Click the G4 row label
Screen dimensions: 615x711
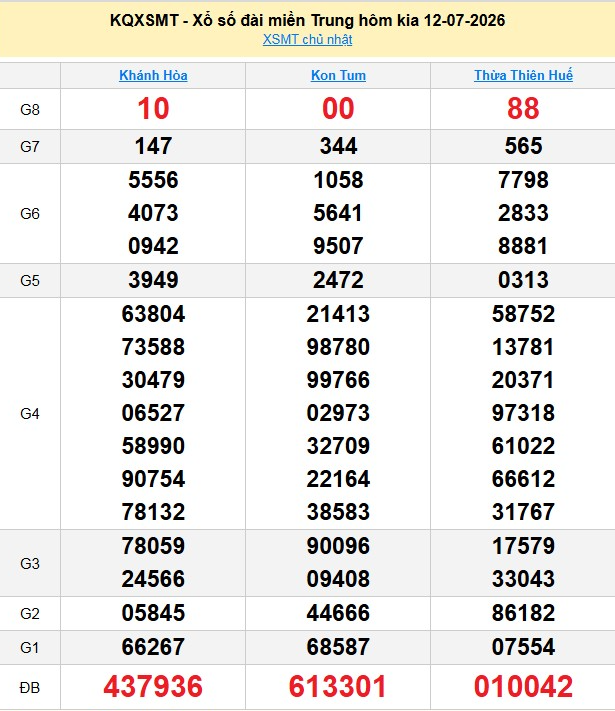click(30, 414)
